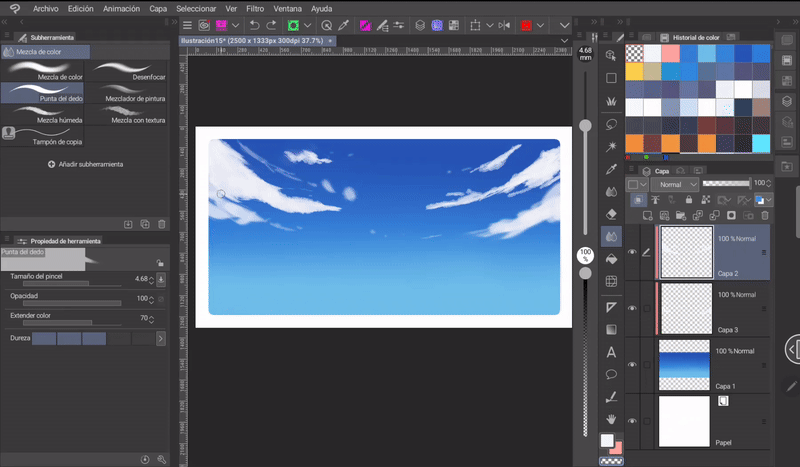Select the Fill bucket tool
The width and height of the screenshot is (800, 467).
click(x=611, y=259)
